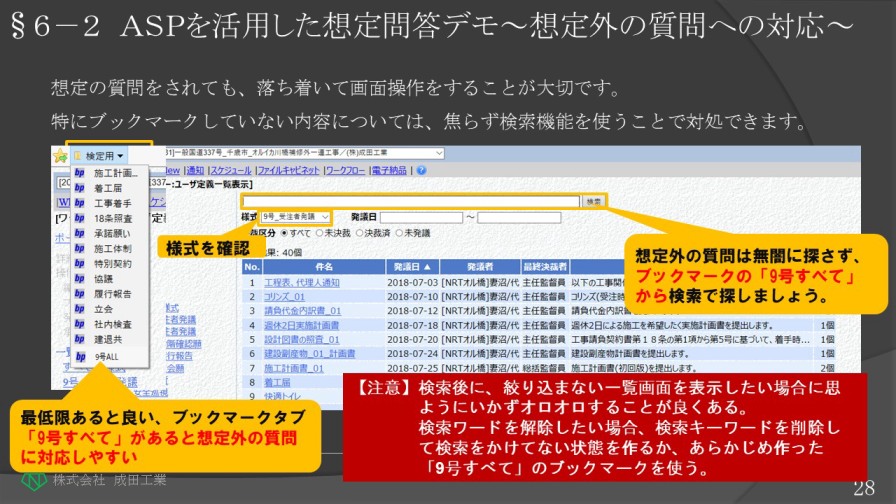The height and width of the screenshot is (504, 896).
Task: Open the 施工計画 bookmark entry
Action: (115, 173)
